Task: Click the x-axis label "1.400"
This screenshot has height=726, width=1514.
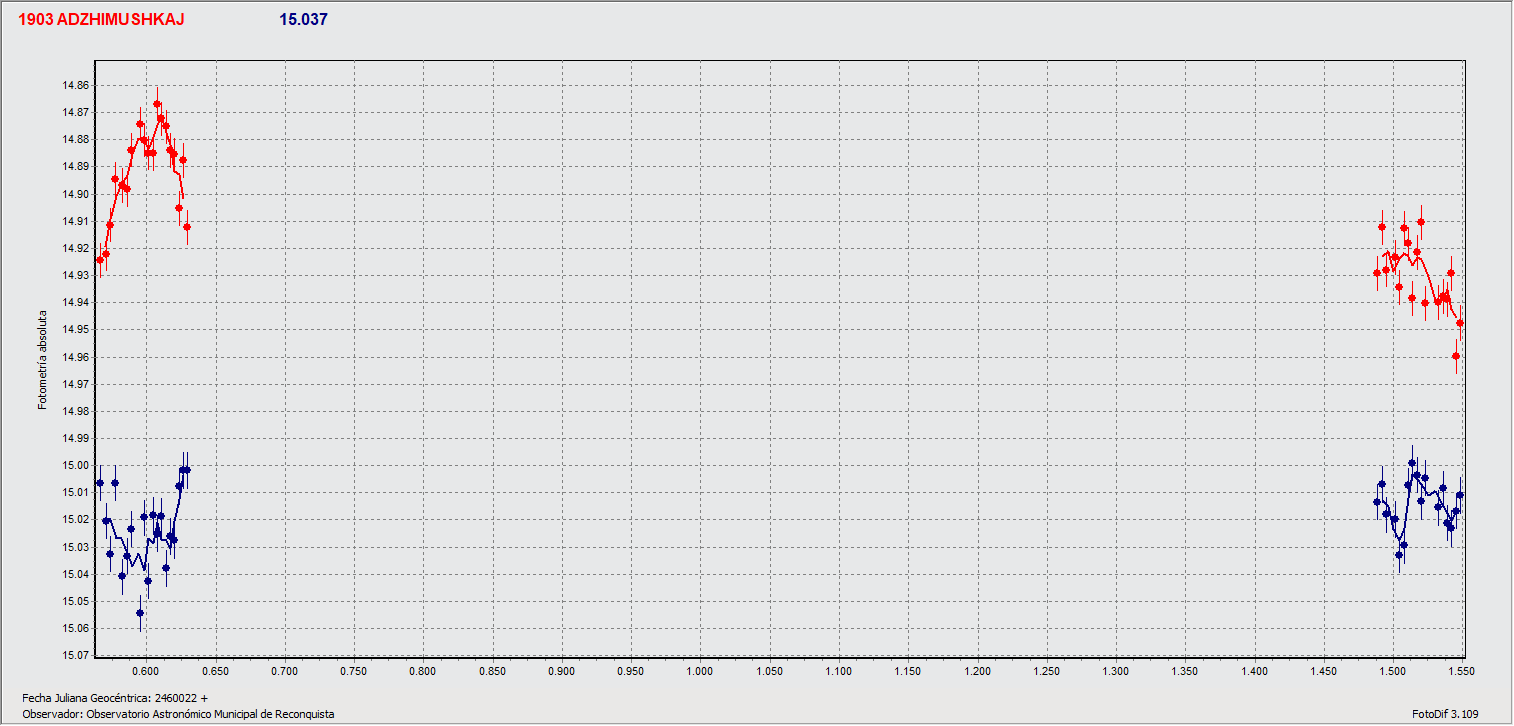Action: pos(1254,670)
